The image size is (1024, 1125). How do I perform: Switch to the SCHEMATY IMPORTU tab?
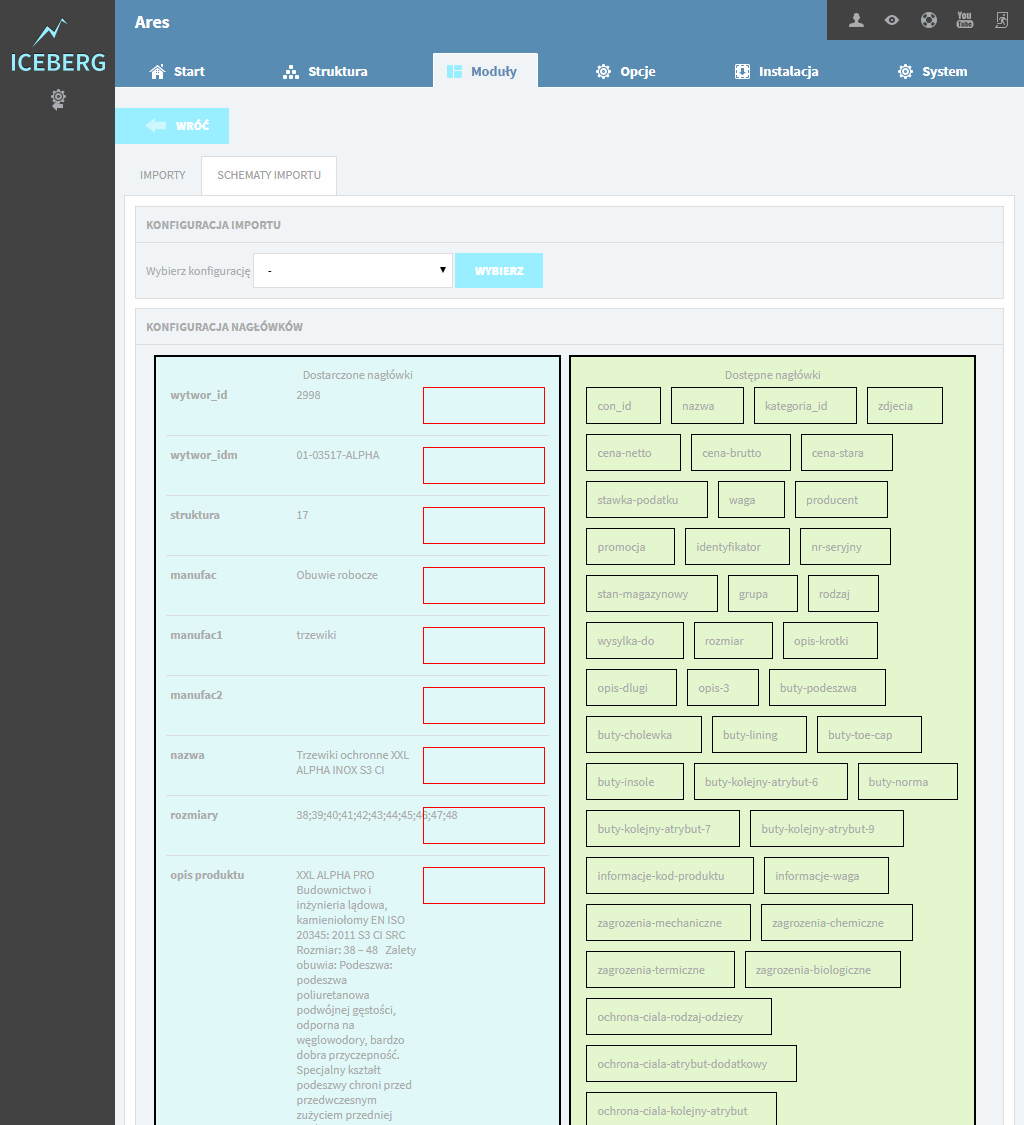pyautogui.click(x=269, y=175)
